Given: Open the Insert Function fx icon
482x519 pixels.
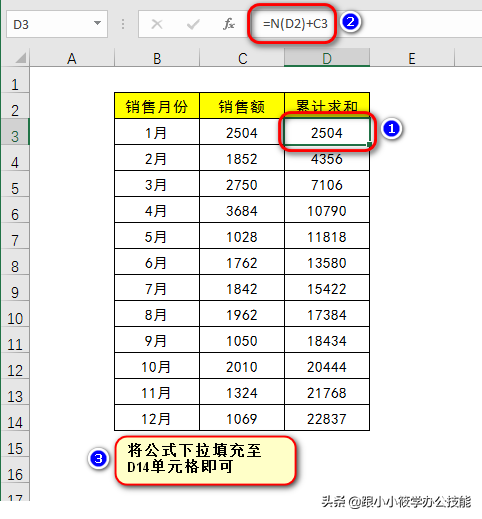Looking at the screenshot, I should (x=229, y=24).
